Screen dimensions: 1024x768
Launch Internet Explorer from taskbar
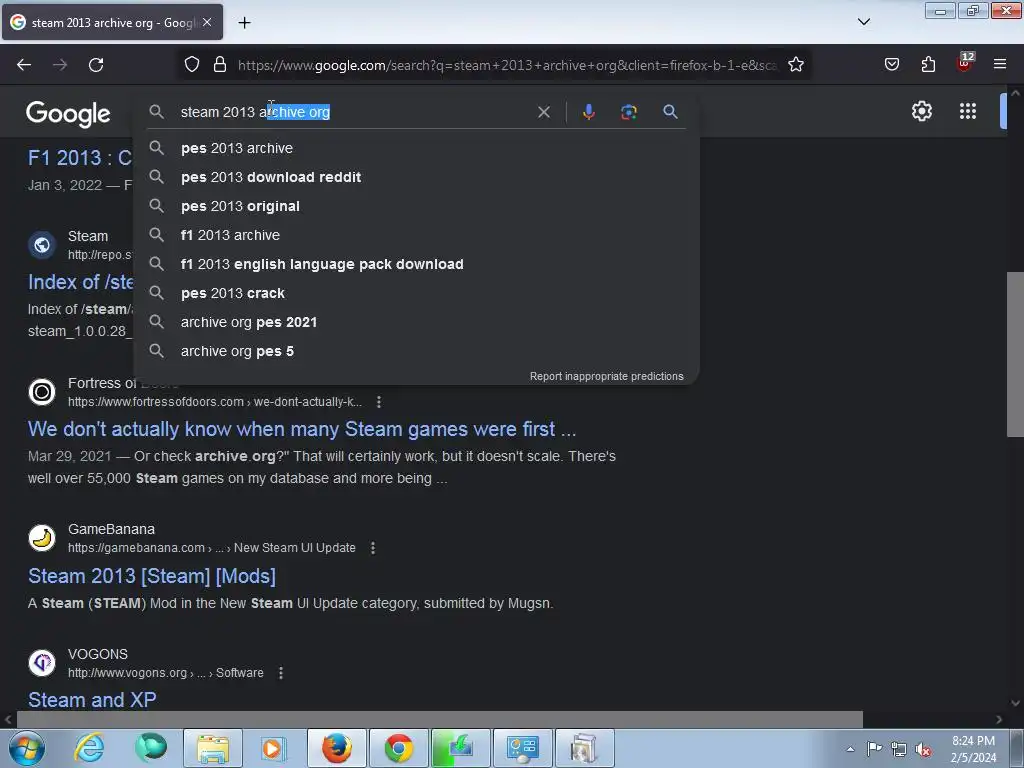(x=89, y=748)
